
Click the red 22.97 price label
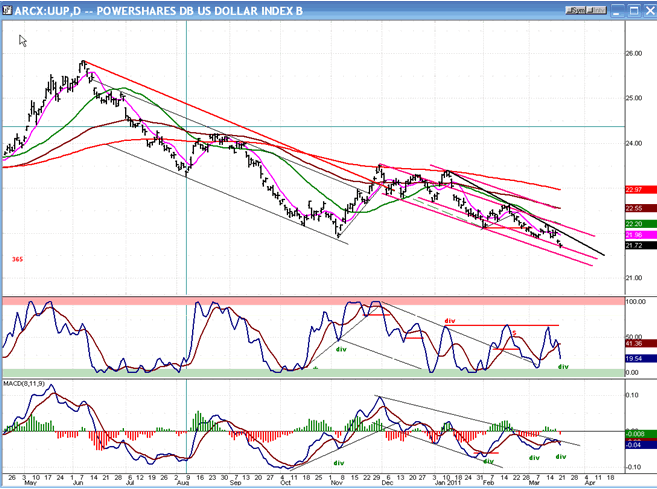pos(641,190)
